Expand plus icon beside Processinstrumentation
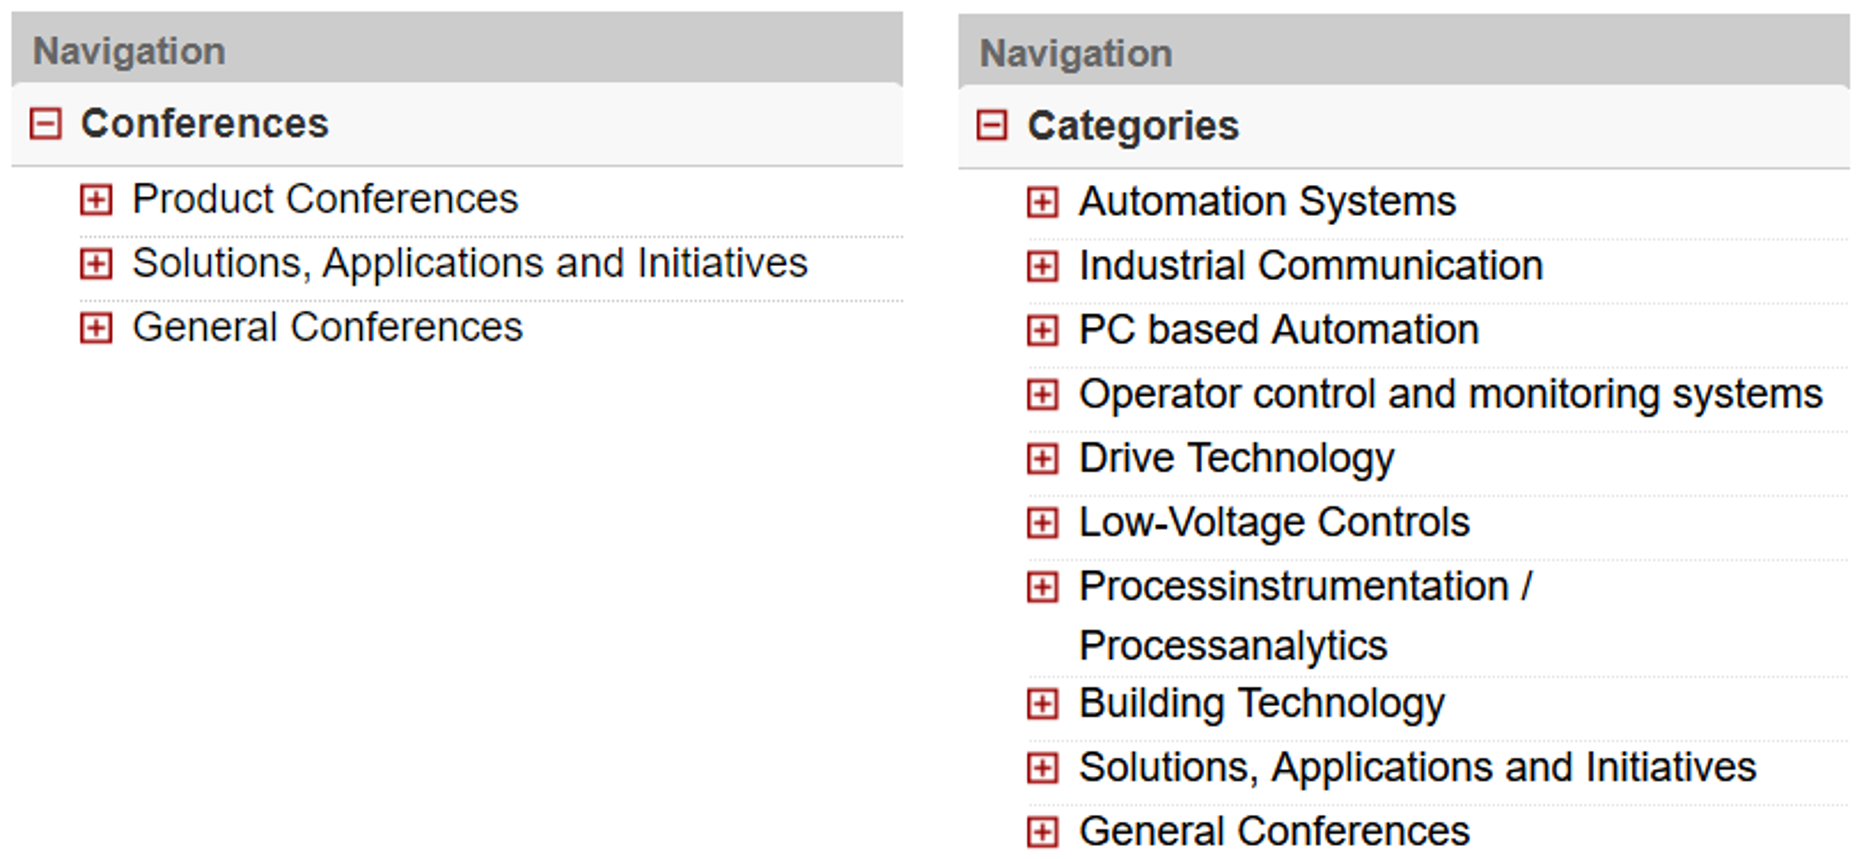Screen dimensions: 1857x859 coord(1042,587)
